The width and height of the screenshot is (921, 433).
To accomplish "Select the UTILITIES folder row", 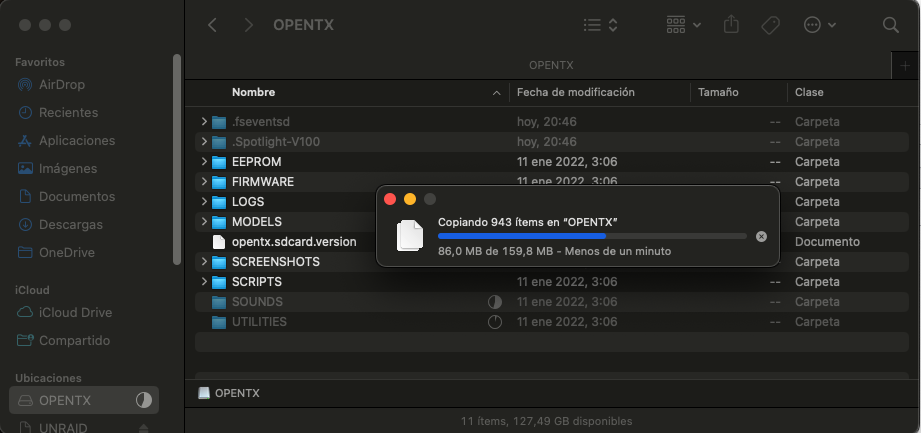I will pyautogui.click(x=552, y=321).
